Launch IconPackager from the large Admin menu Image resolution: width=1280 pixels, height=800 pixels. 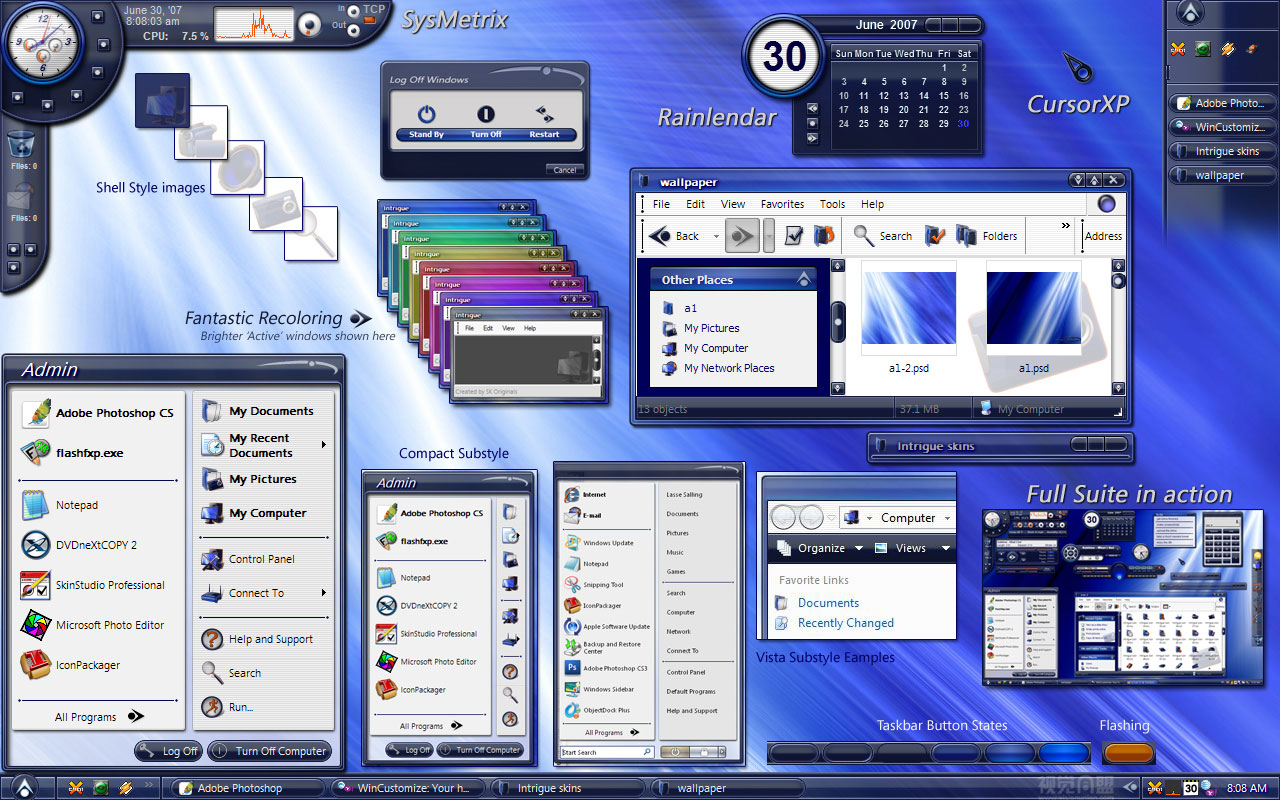pyautogui.click(x=71, y=665)
